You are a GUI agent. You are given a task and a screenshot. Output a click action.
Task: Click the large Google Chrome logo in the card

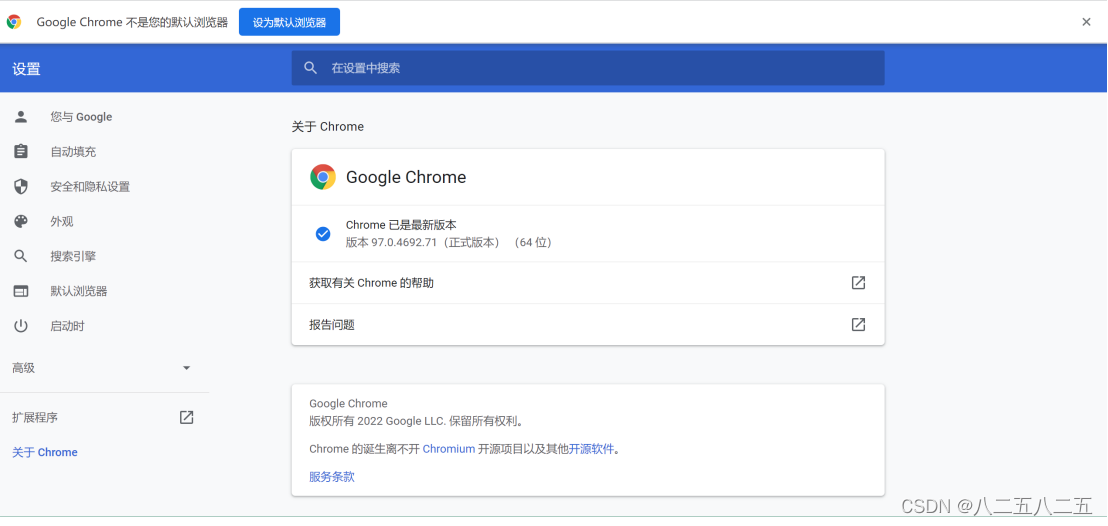[x=323, y=177]
